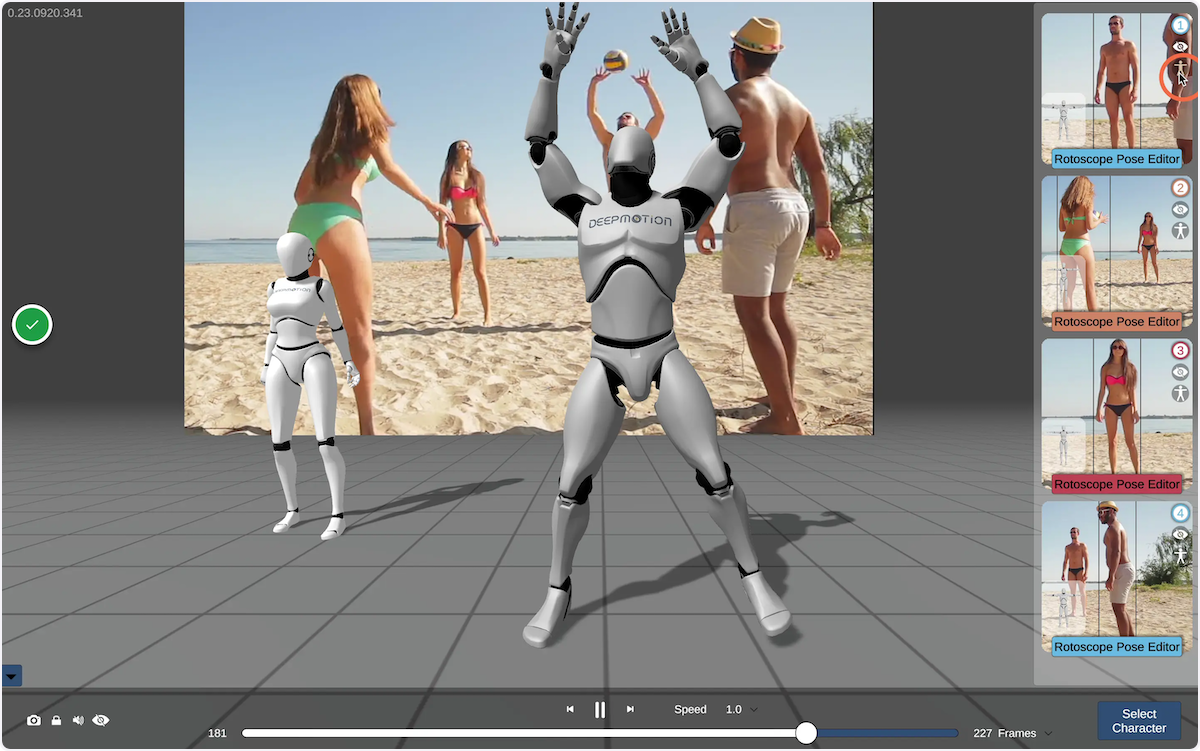
Task: Toggle the camera lock icon
Action: tap(56, 720)
